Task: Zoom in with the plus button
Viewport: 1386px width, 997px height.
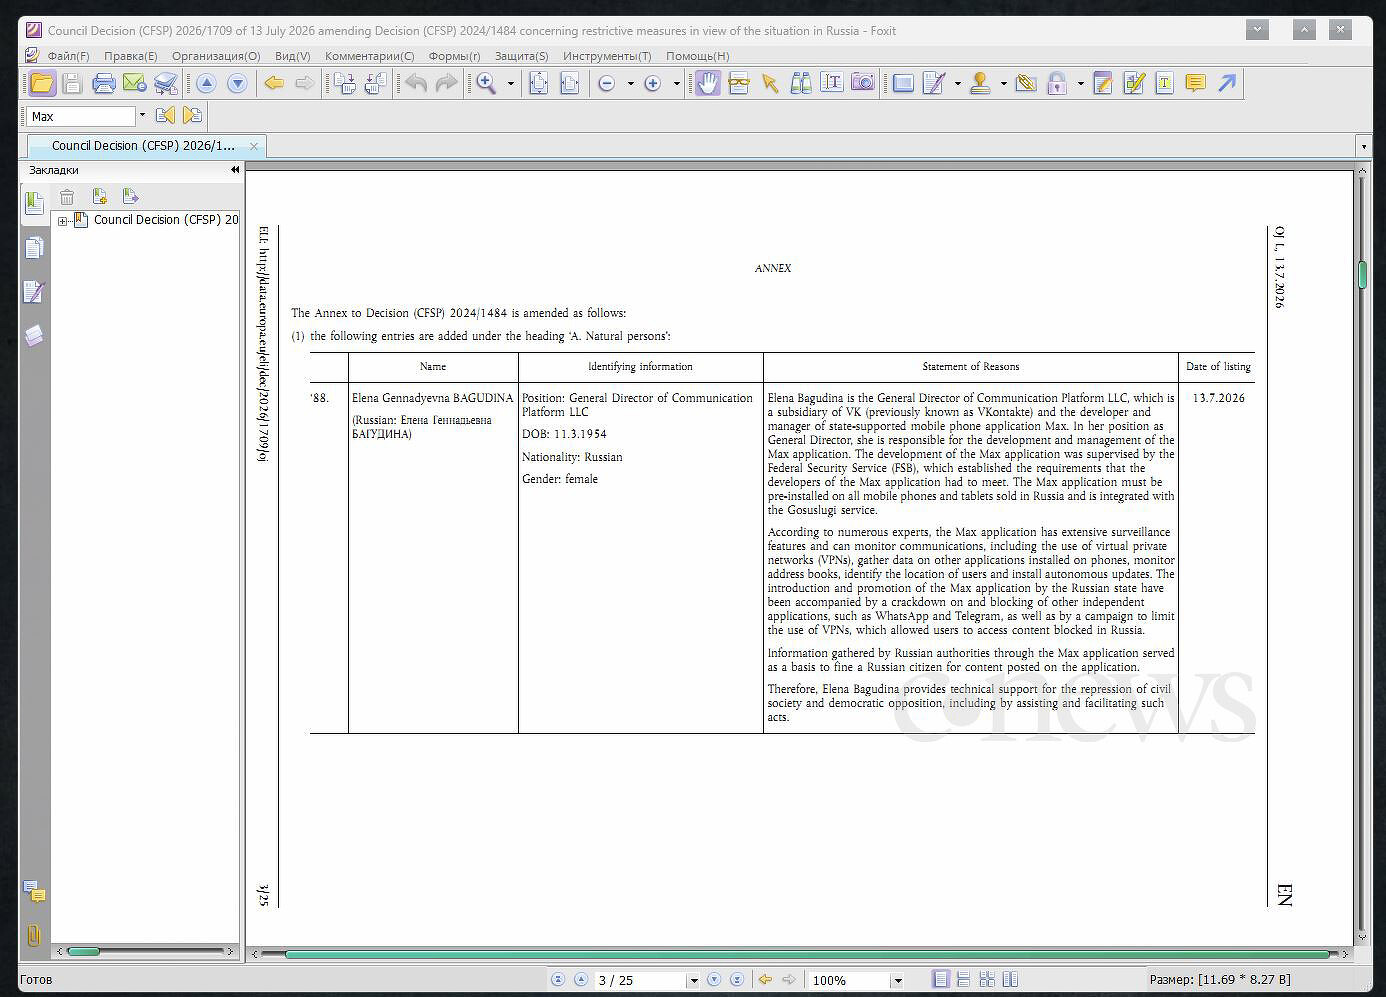Action: pyautogui.click(x=652, y=84)
